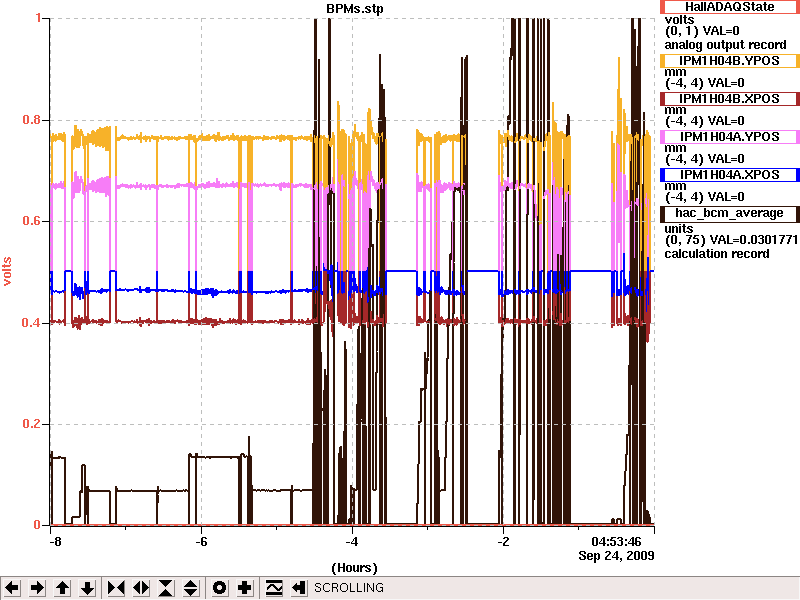The image size is (800, 600).
Task: Pan the plot right with arrow button
Action: [37, 588]
